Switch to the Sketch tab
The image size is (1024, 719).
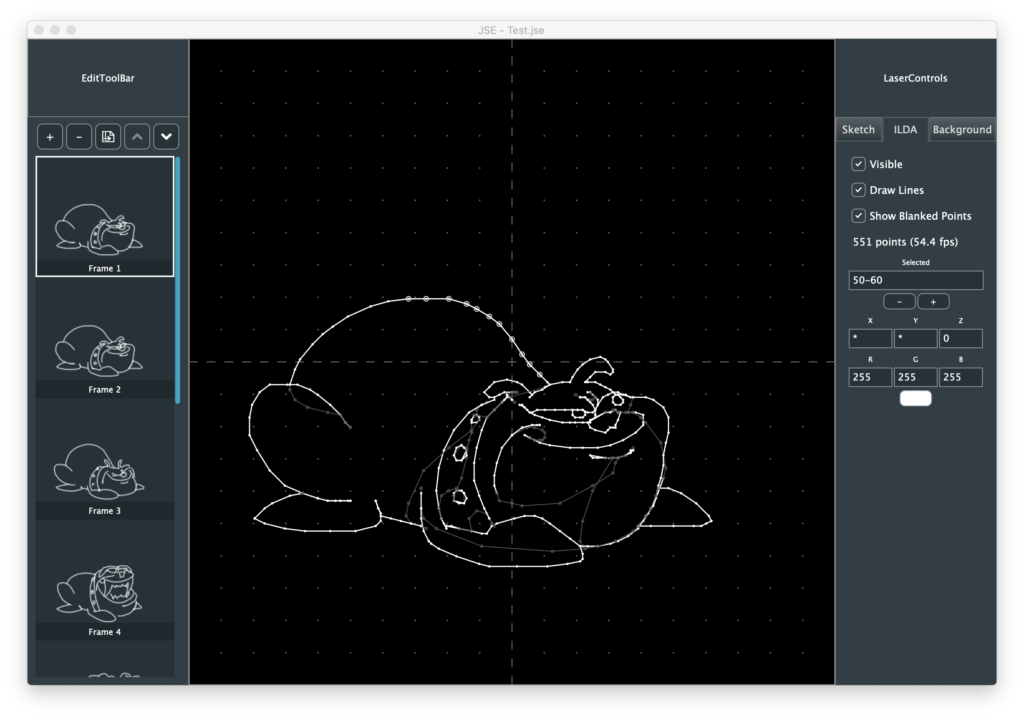click(858, 129)
